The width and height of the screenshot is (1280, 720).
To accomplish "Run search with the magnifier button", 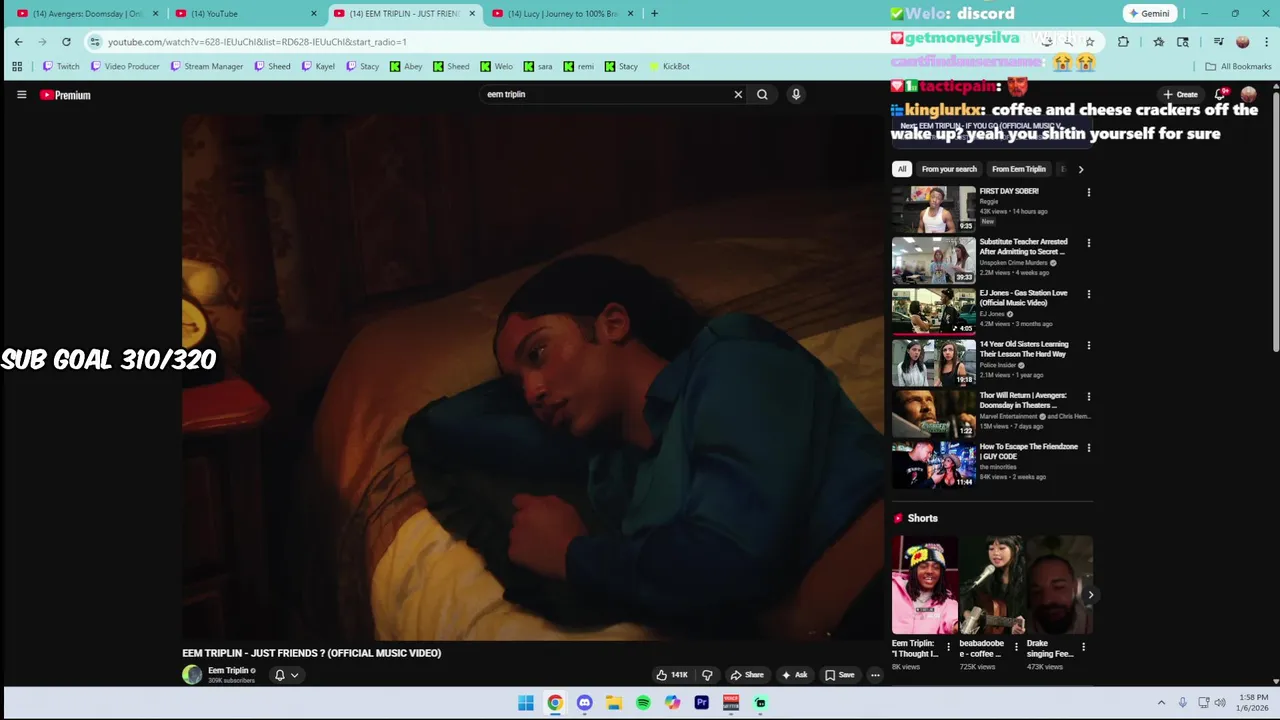I will (762, 94).
